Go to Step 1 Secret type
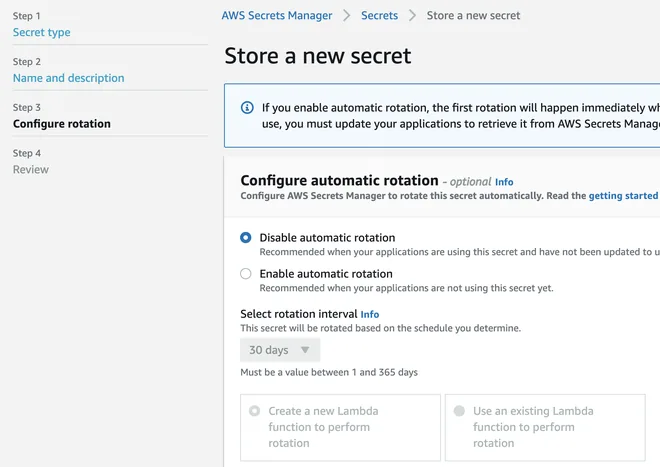660x467 pixels. (x=41, y=32)
